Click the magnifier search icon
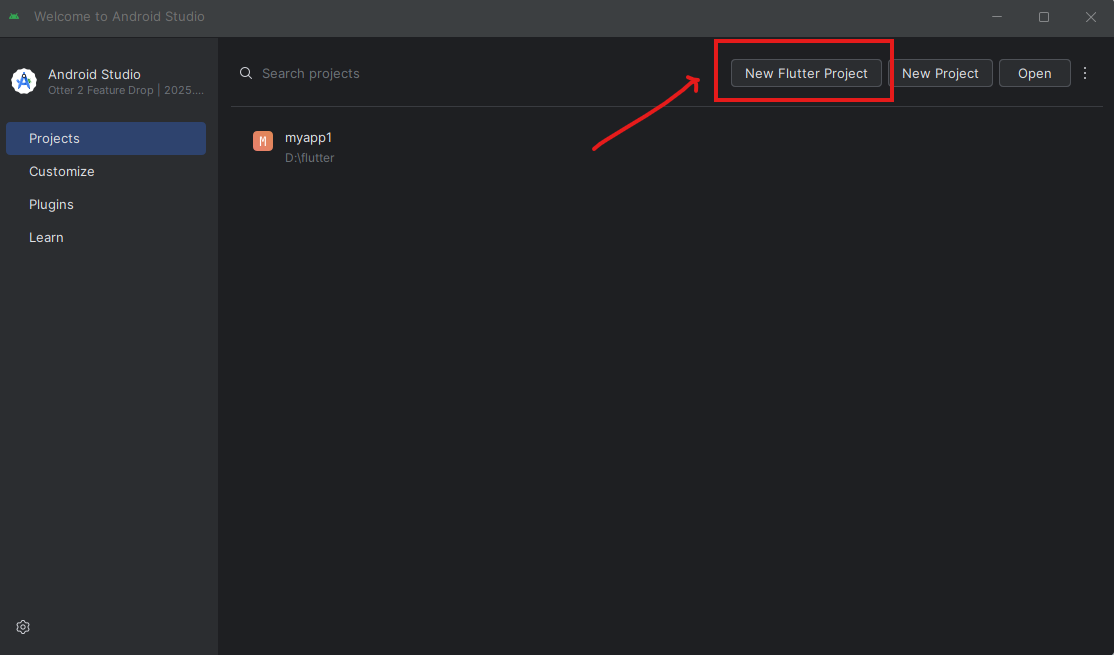 coord(246,73)
